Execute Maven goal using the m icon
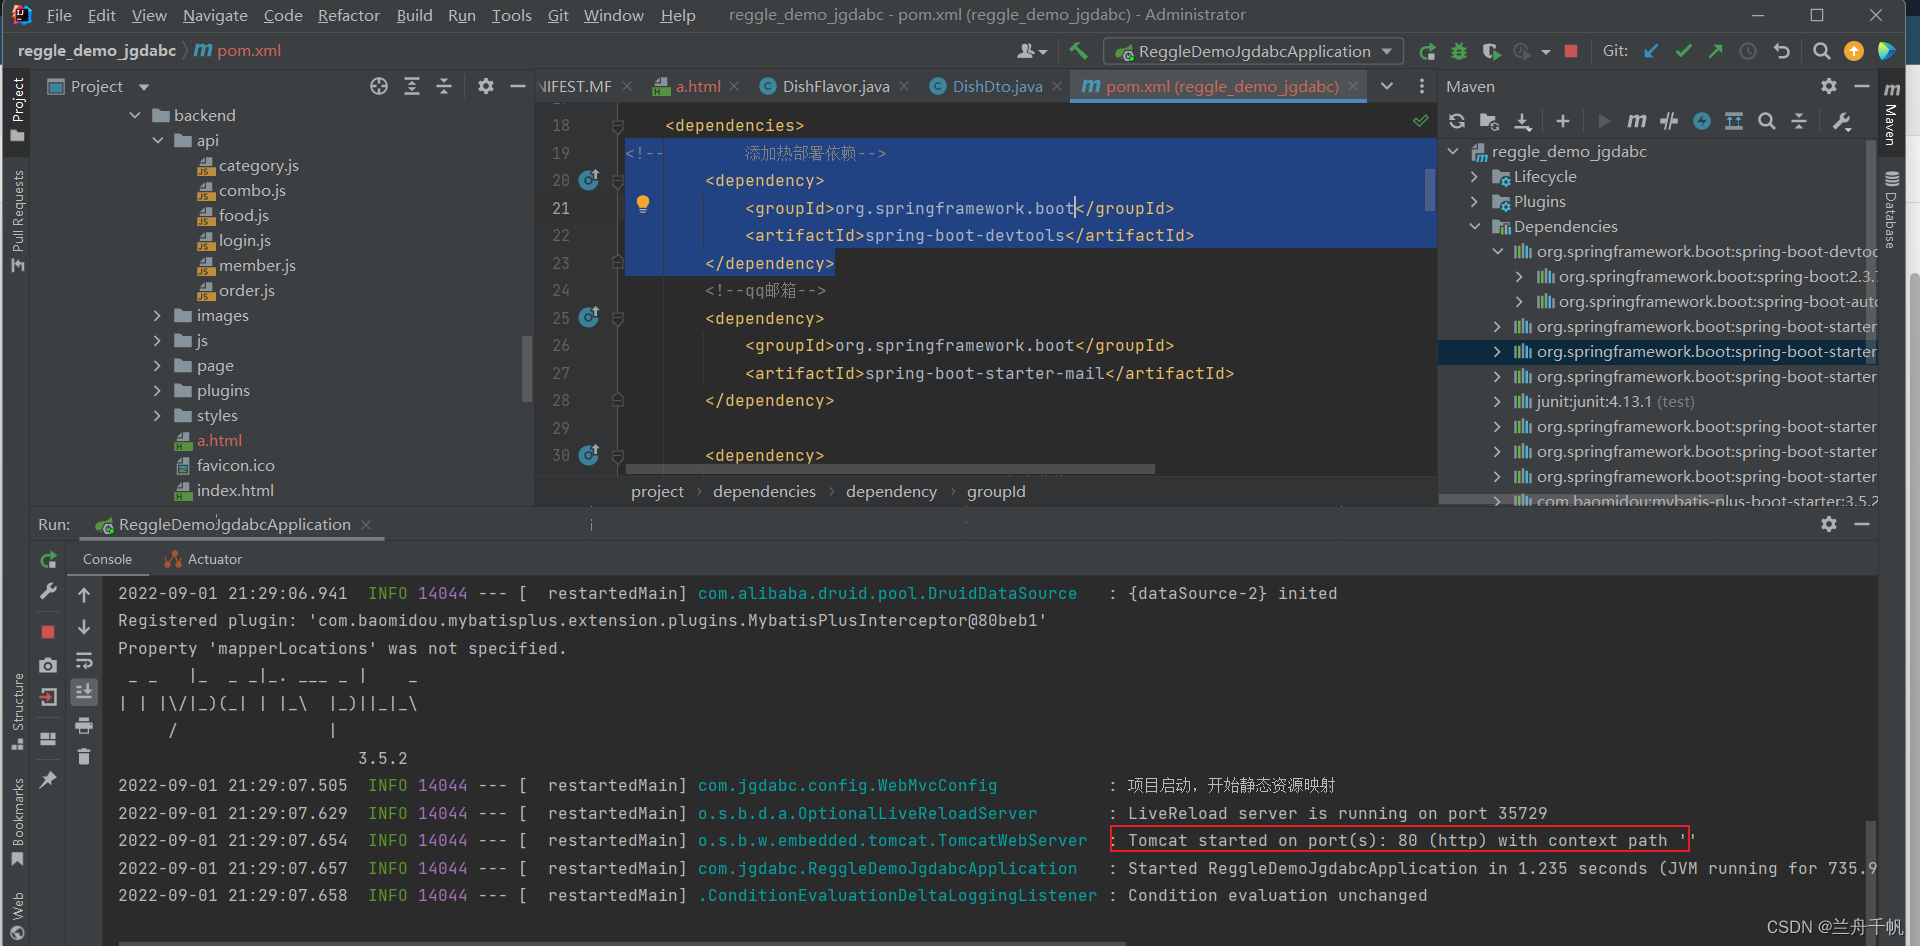The image size is (1920, 946). (1637, 121)
